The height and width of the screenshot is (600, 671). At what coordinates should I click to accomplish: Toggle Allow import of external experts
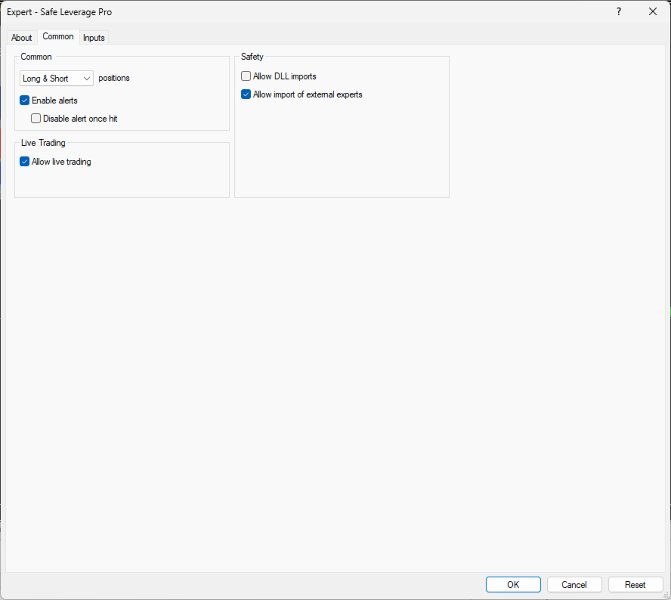click(x=246, y=94)
